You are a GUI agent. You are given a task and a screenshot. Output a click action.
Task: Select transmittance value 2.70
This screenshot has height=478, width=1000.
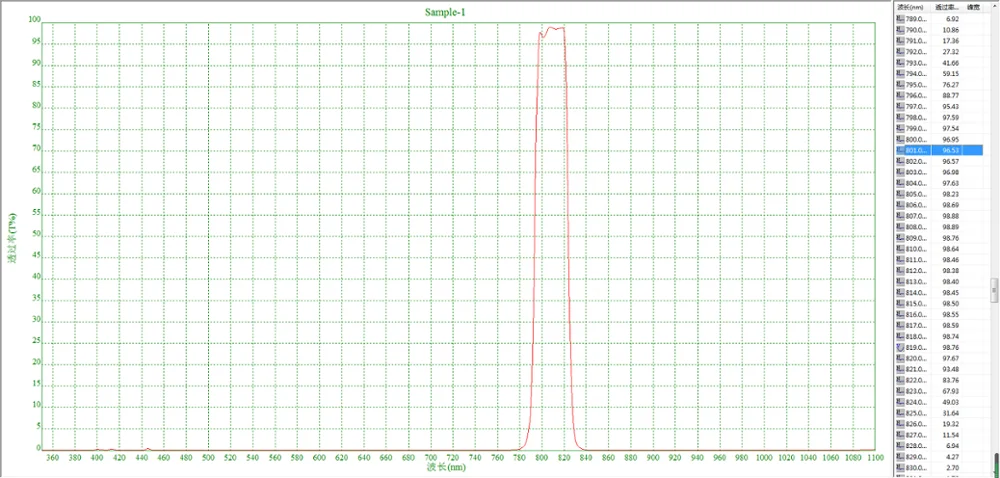coord(952,468)
